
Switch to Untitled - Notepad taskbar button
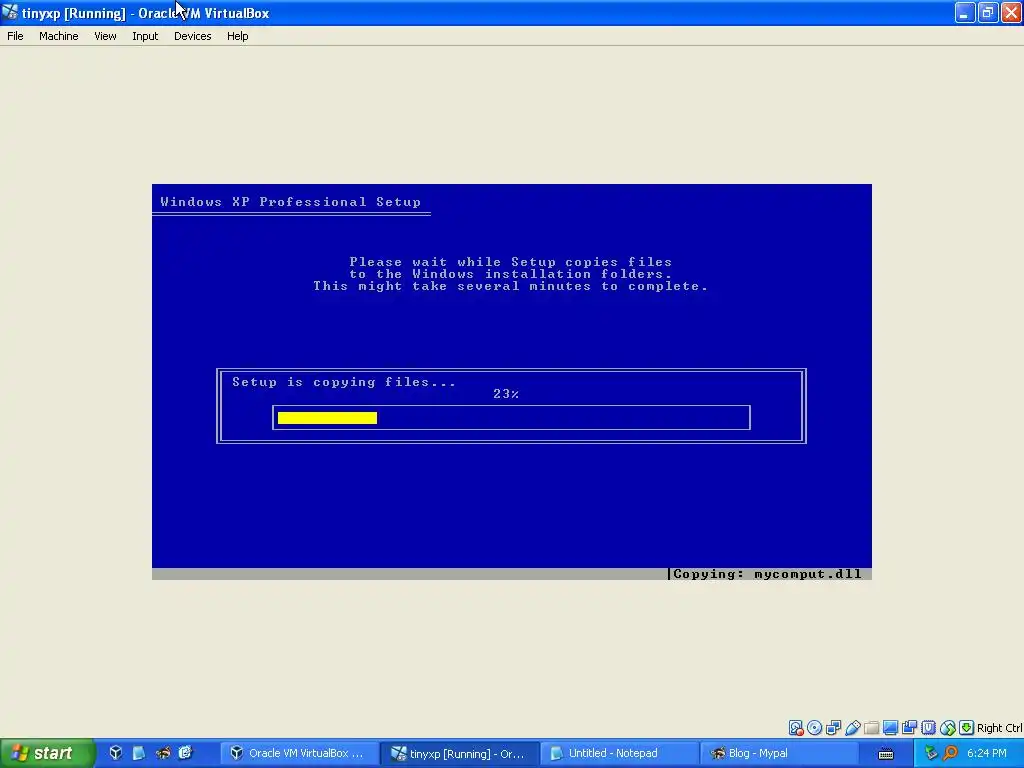point(619,753)
